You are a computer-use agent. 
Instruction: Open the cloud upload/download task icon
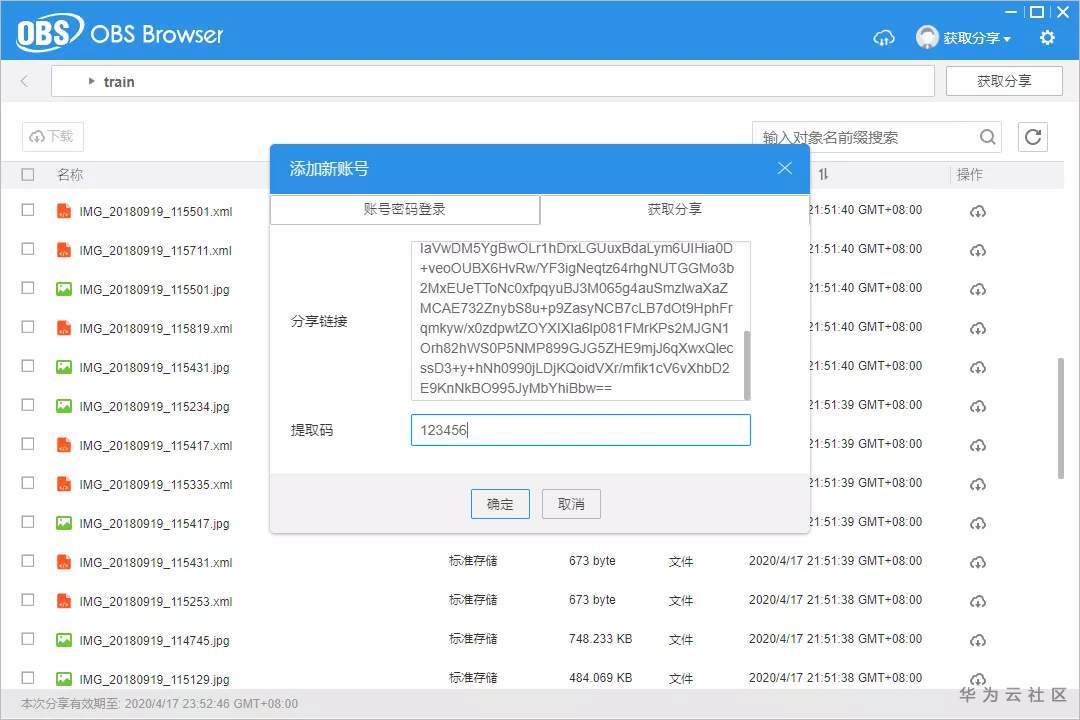[884, 37]
